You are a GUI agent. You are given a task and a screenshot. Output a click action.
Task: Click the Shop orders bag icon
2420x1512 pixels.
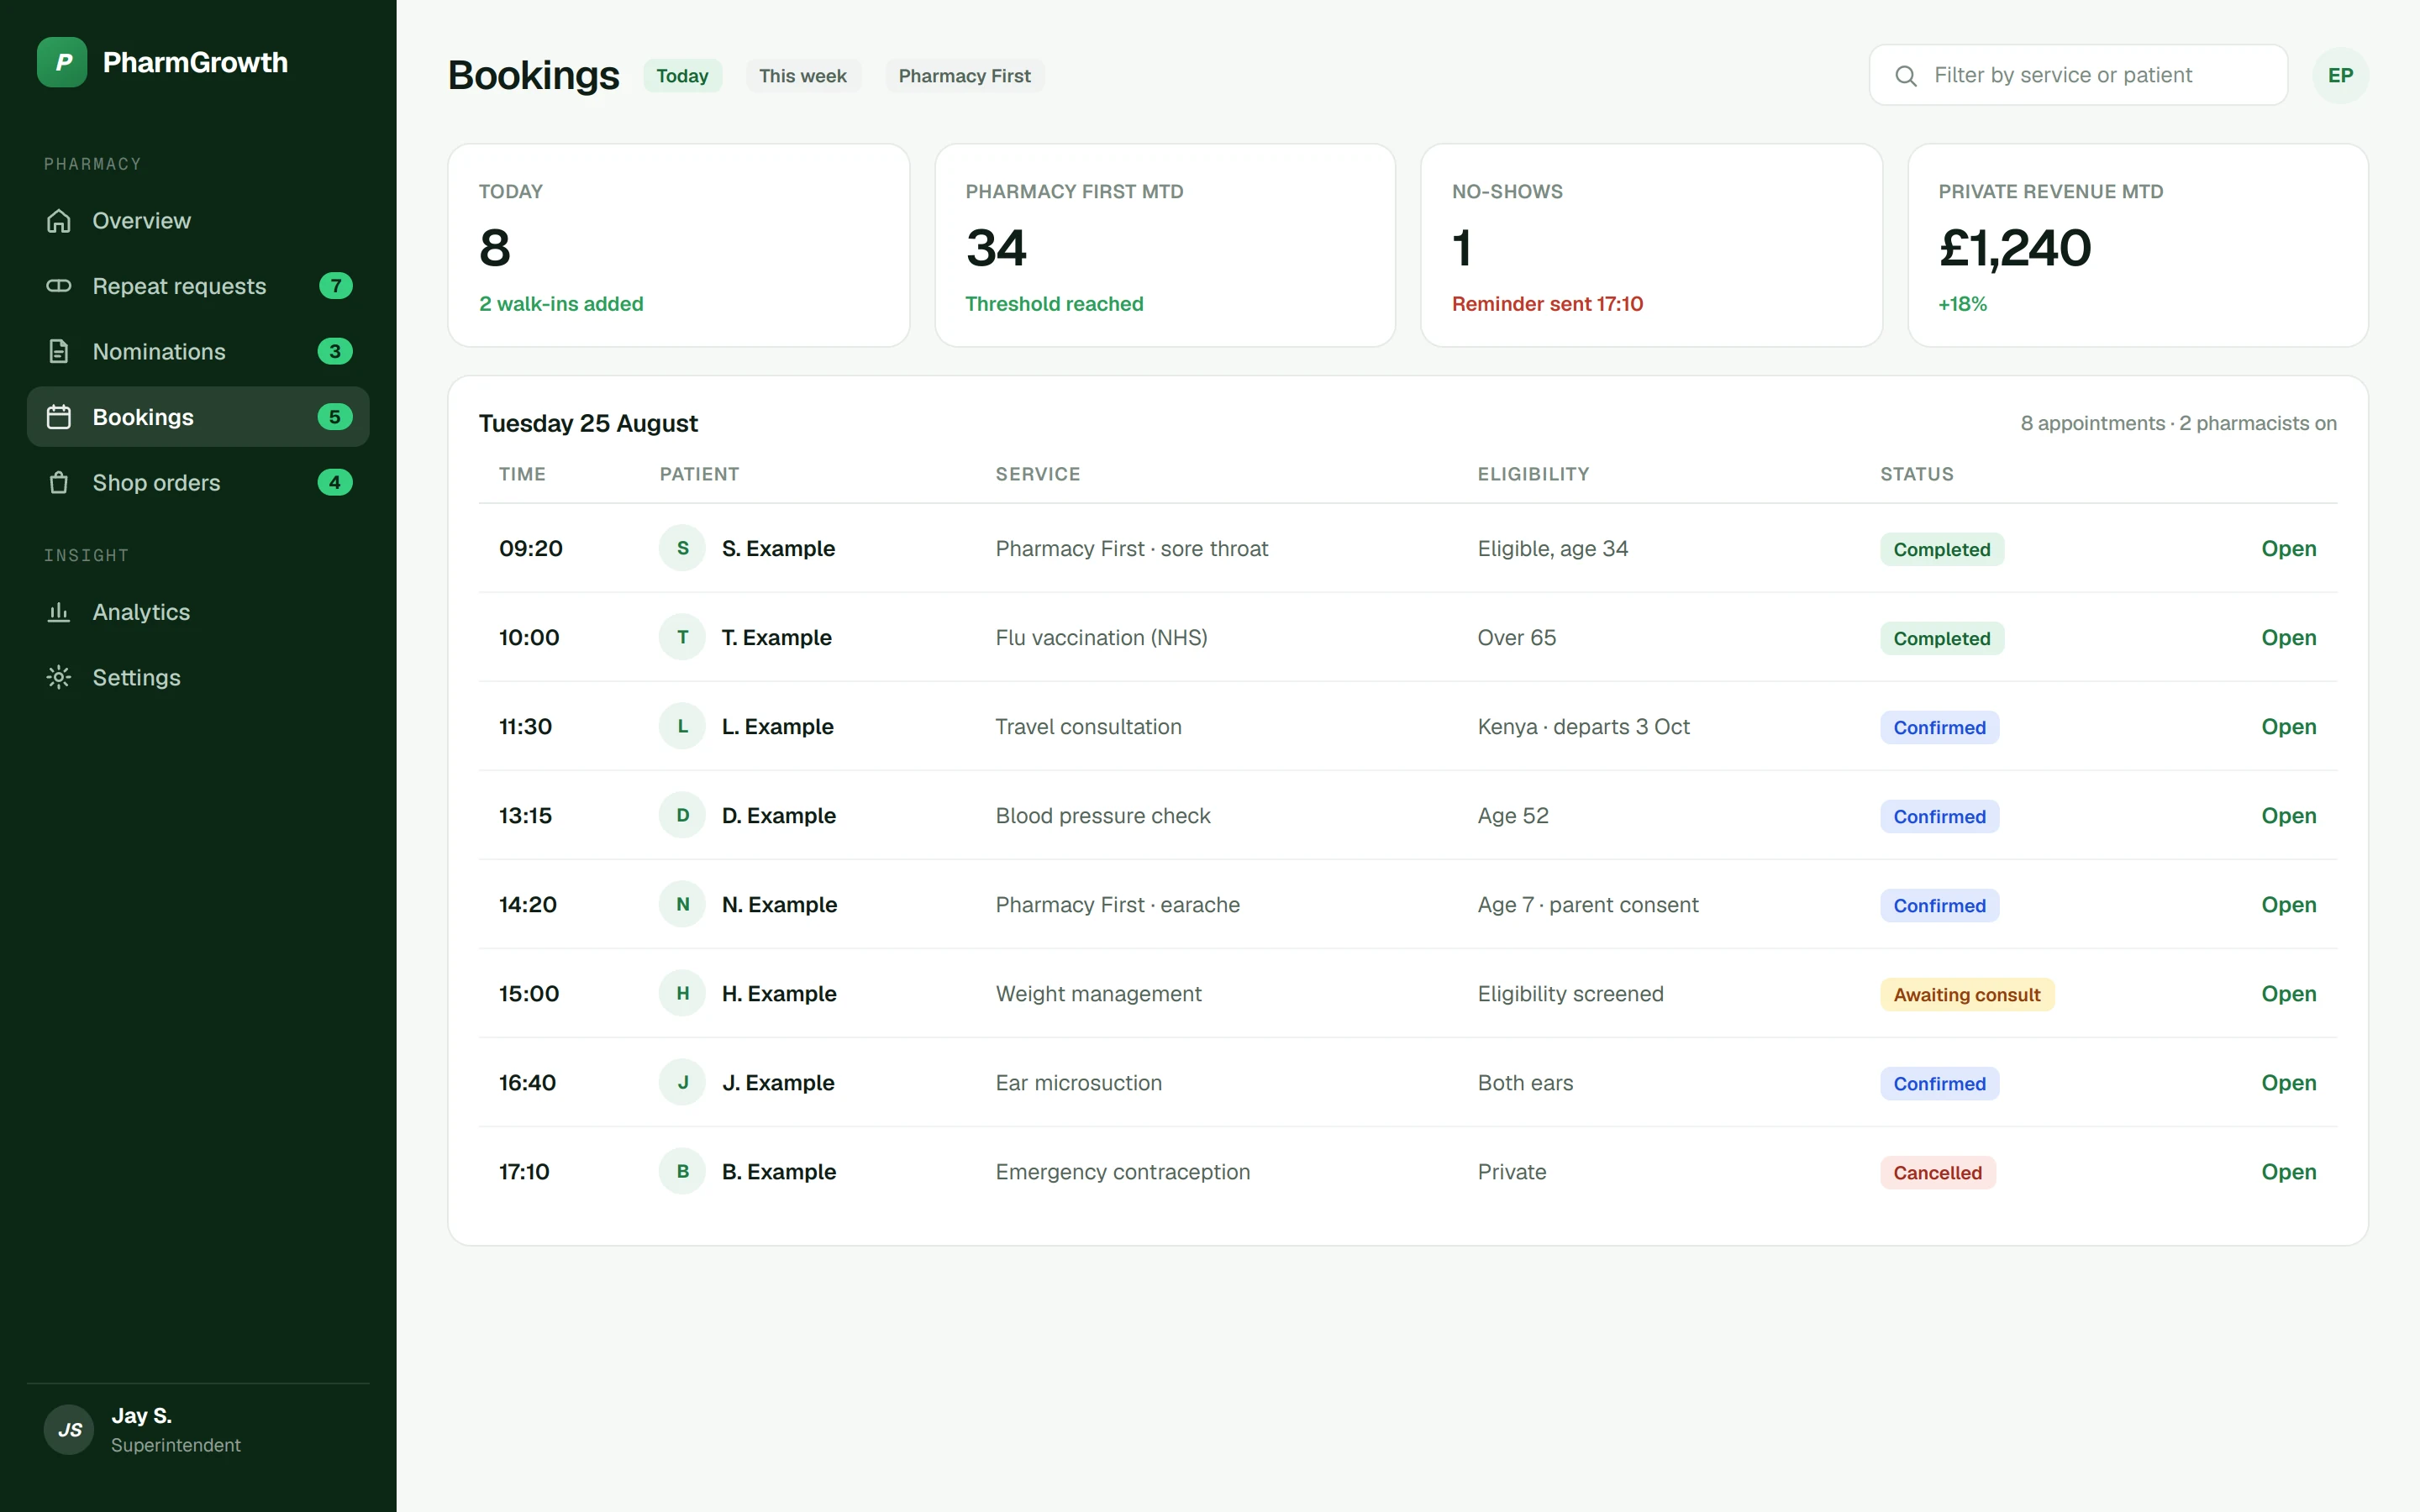click(59, 483)
